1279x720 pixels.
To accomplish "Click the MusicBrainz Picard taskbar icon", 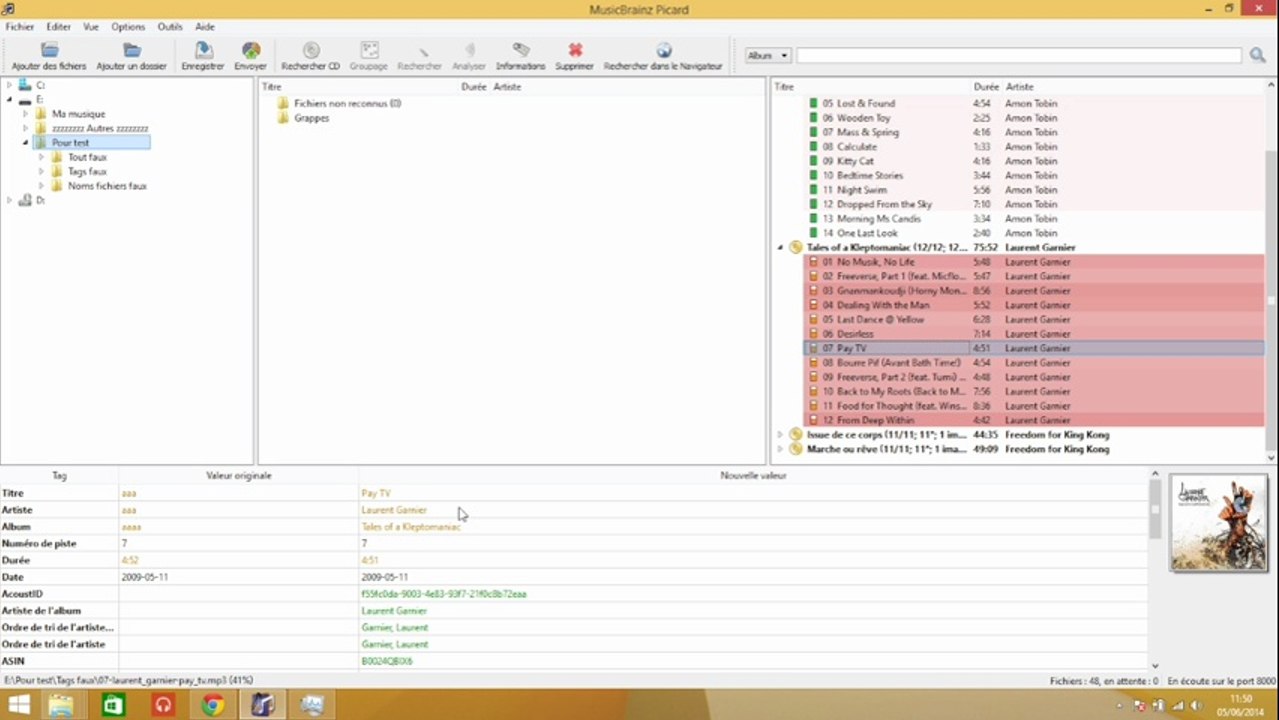I will click(262, 705).
